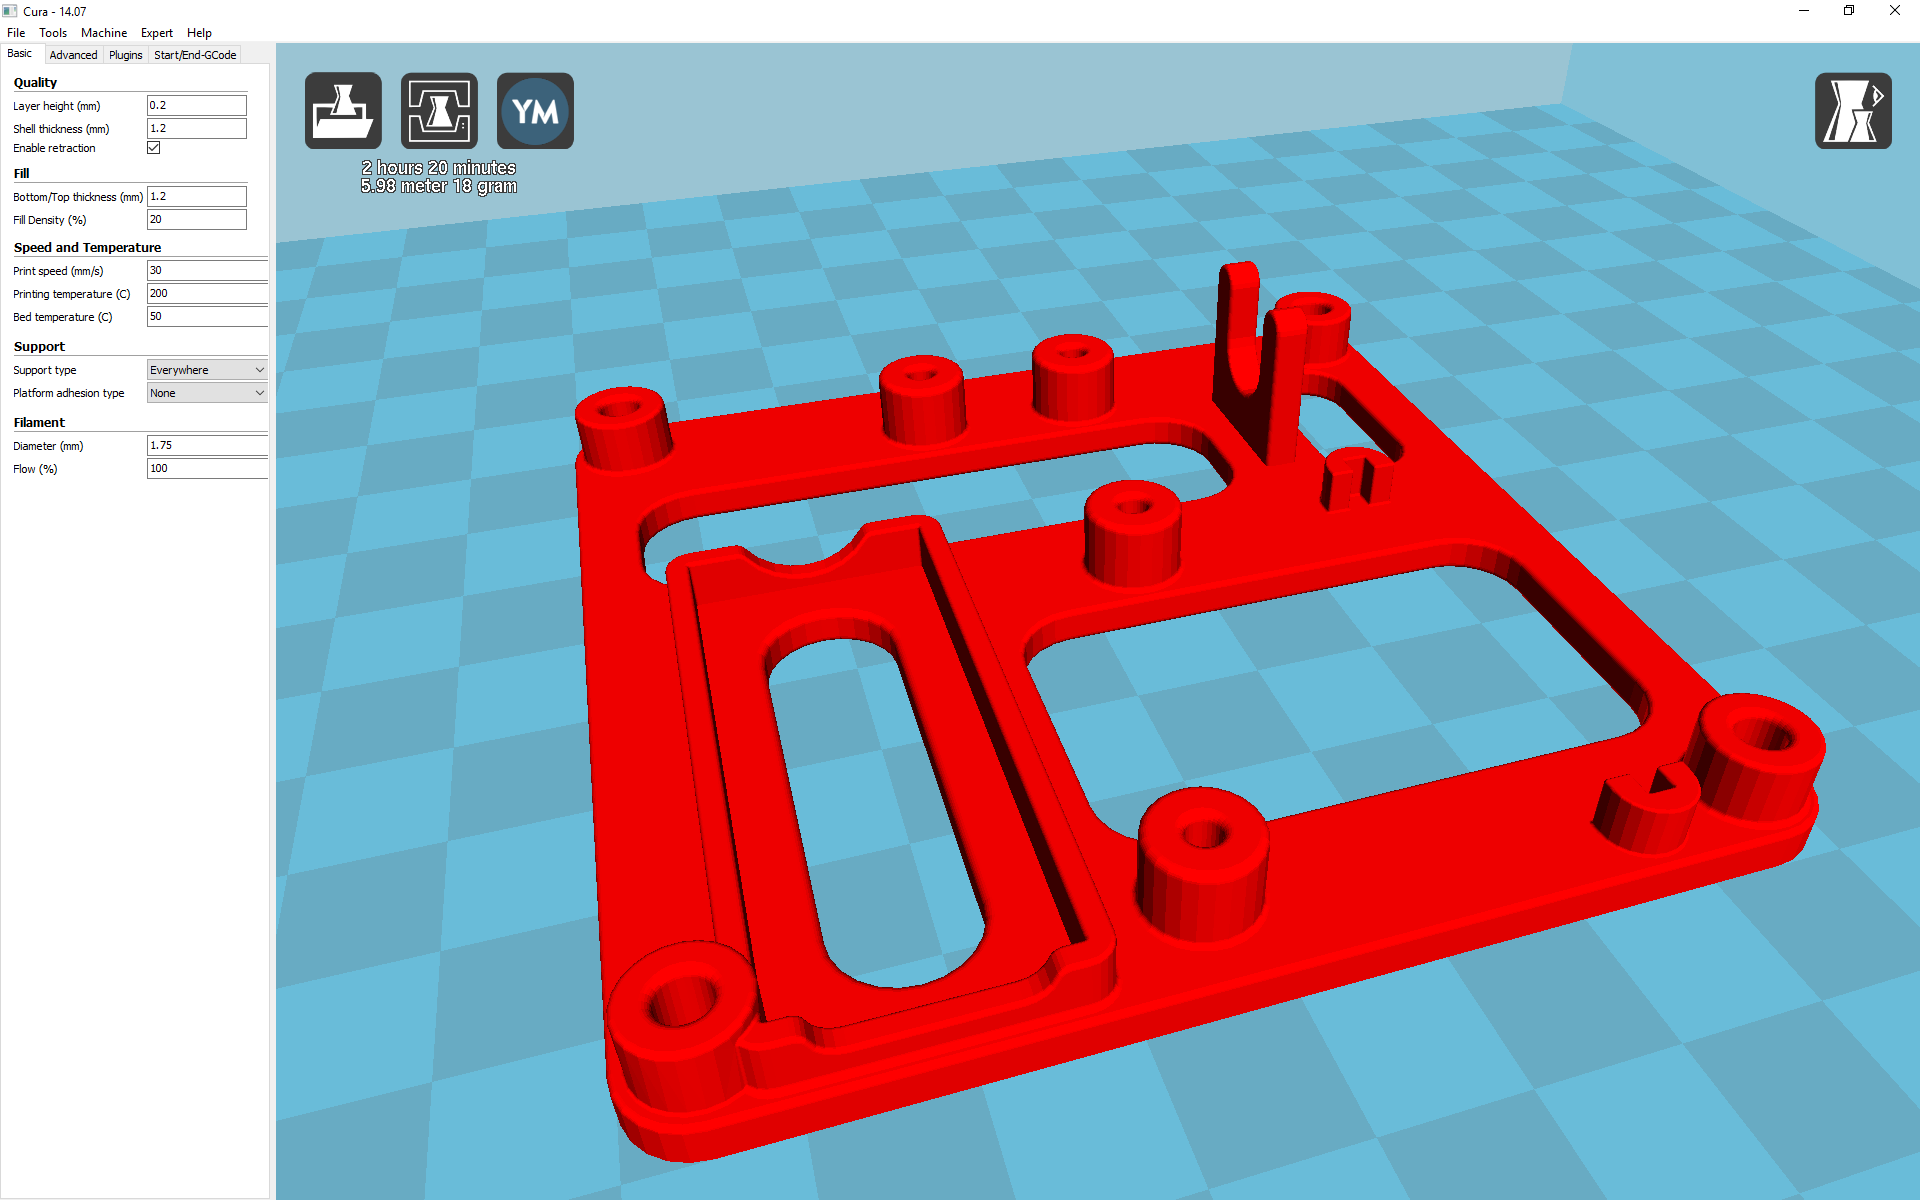The image size is (1920, 1200).
Task: Open the Platform adhesion type dropdown
Action: (207, 393)
